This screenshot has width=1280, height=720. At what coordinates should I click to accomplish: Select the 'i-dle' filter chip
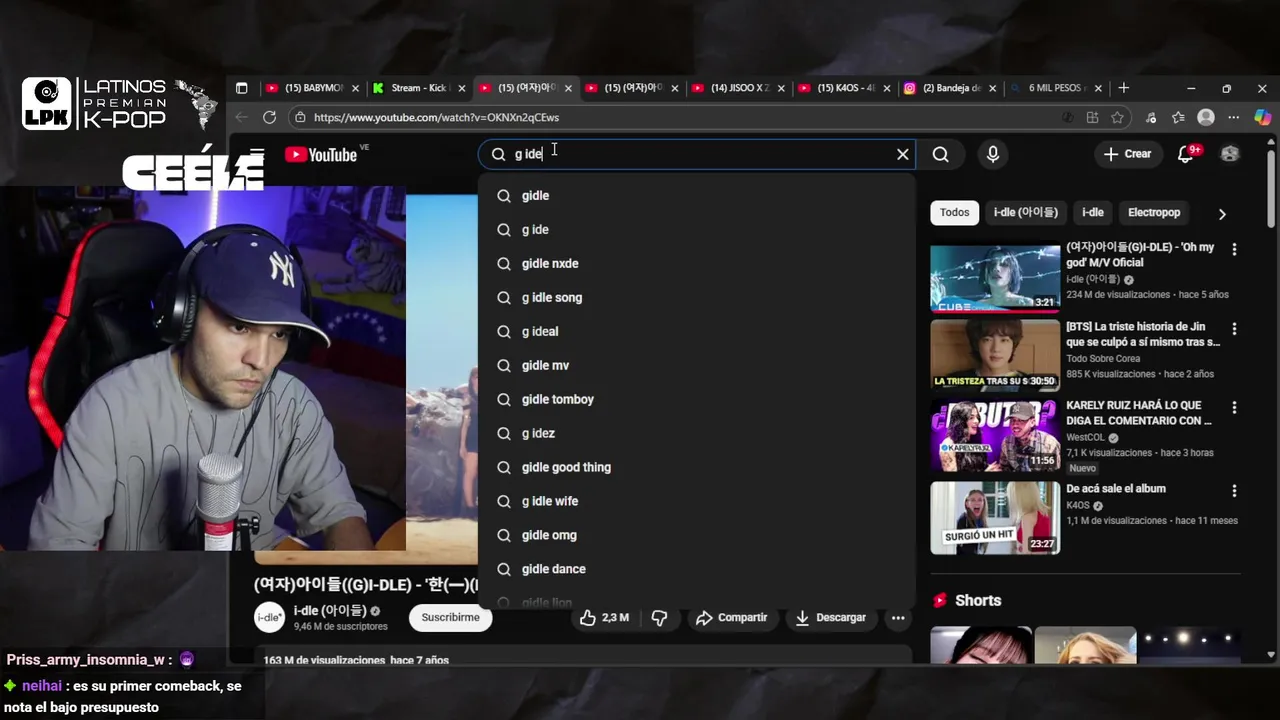pos(1093,212)
